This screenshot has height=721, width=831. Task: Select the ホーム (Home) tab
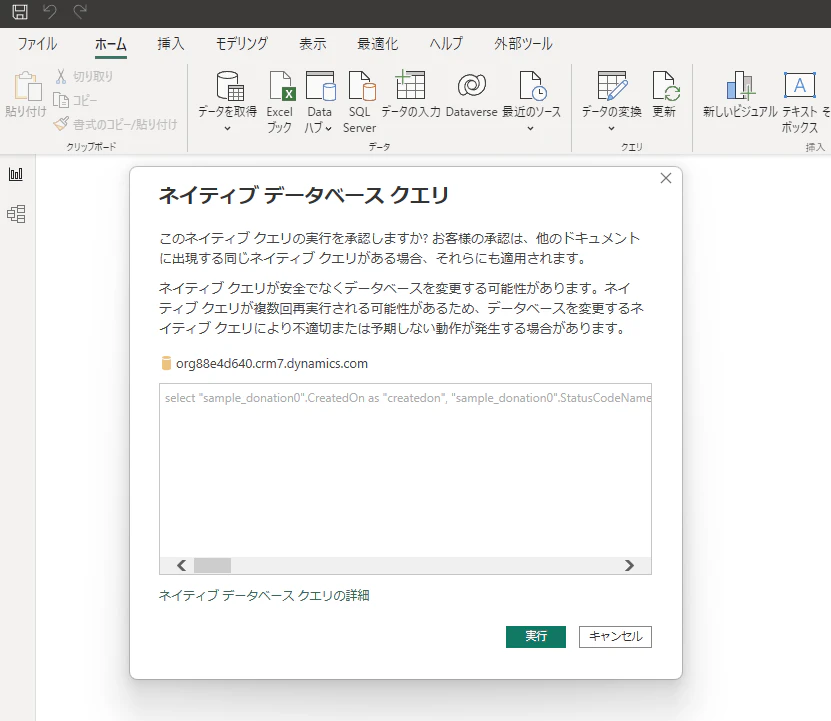(111, 43)
